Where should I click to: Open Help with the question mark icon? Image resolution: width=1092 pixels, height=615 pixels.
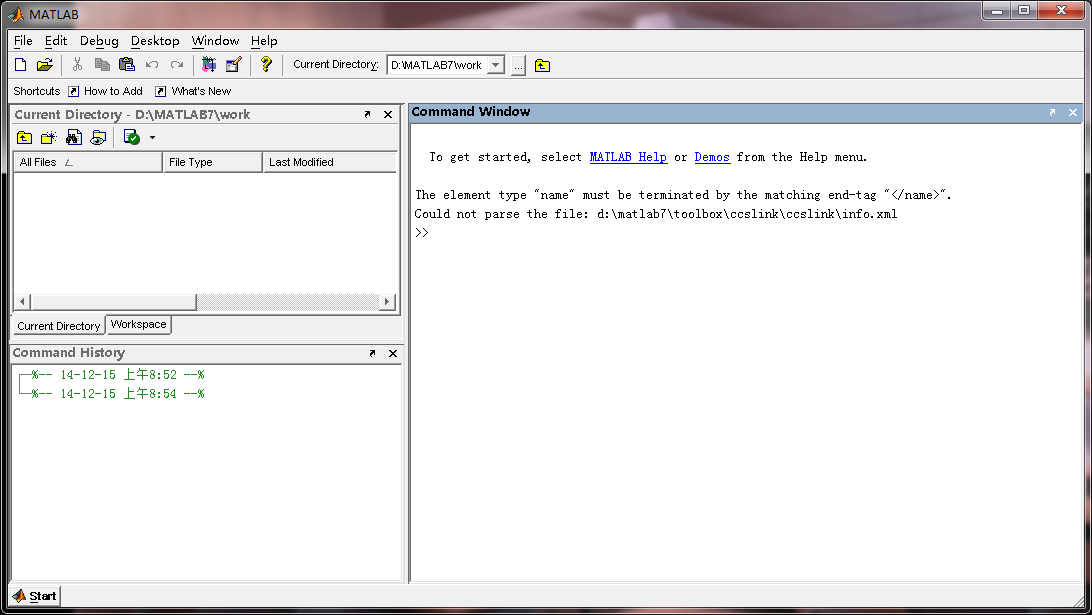coord(265,64)
